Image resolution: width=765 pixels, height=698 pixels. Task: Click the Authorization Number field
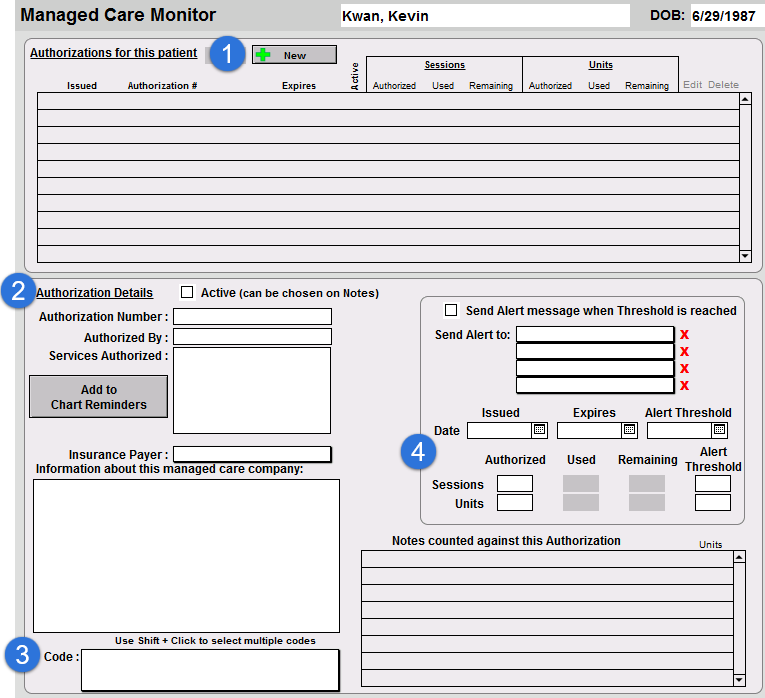point(252,317)
